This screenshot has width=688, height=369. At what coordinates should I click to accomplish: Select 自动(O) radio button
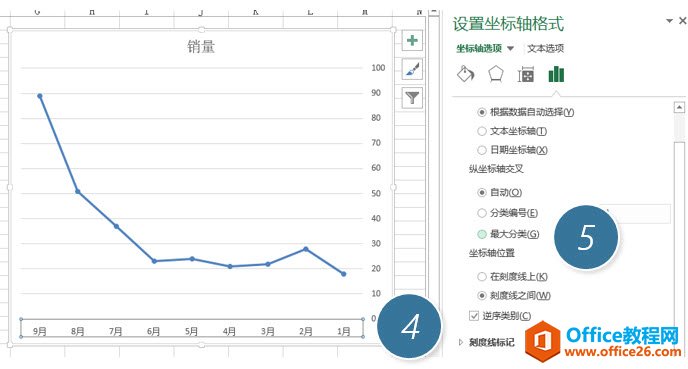click(482, 193)
